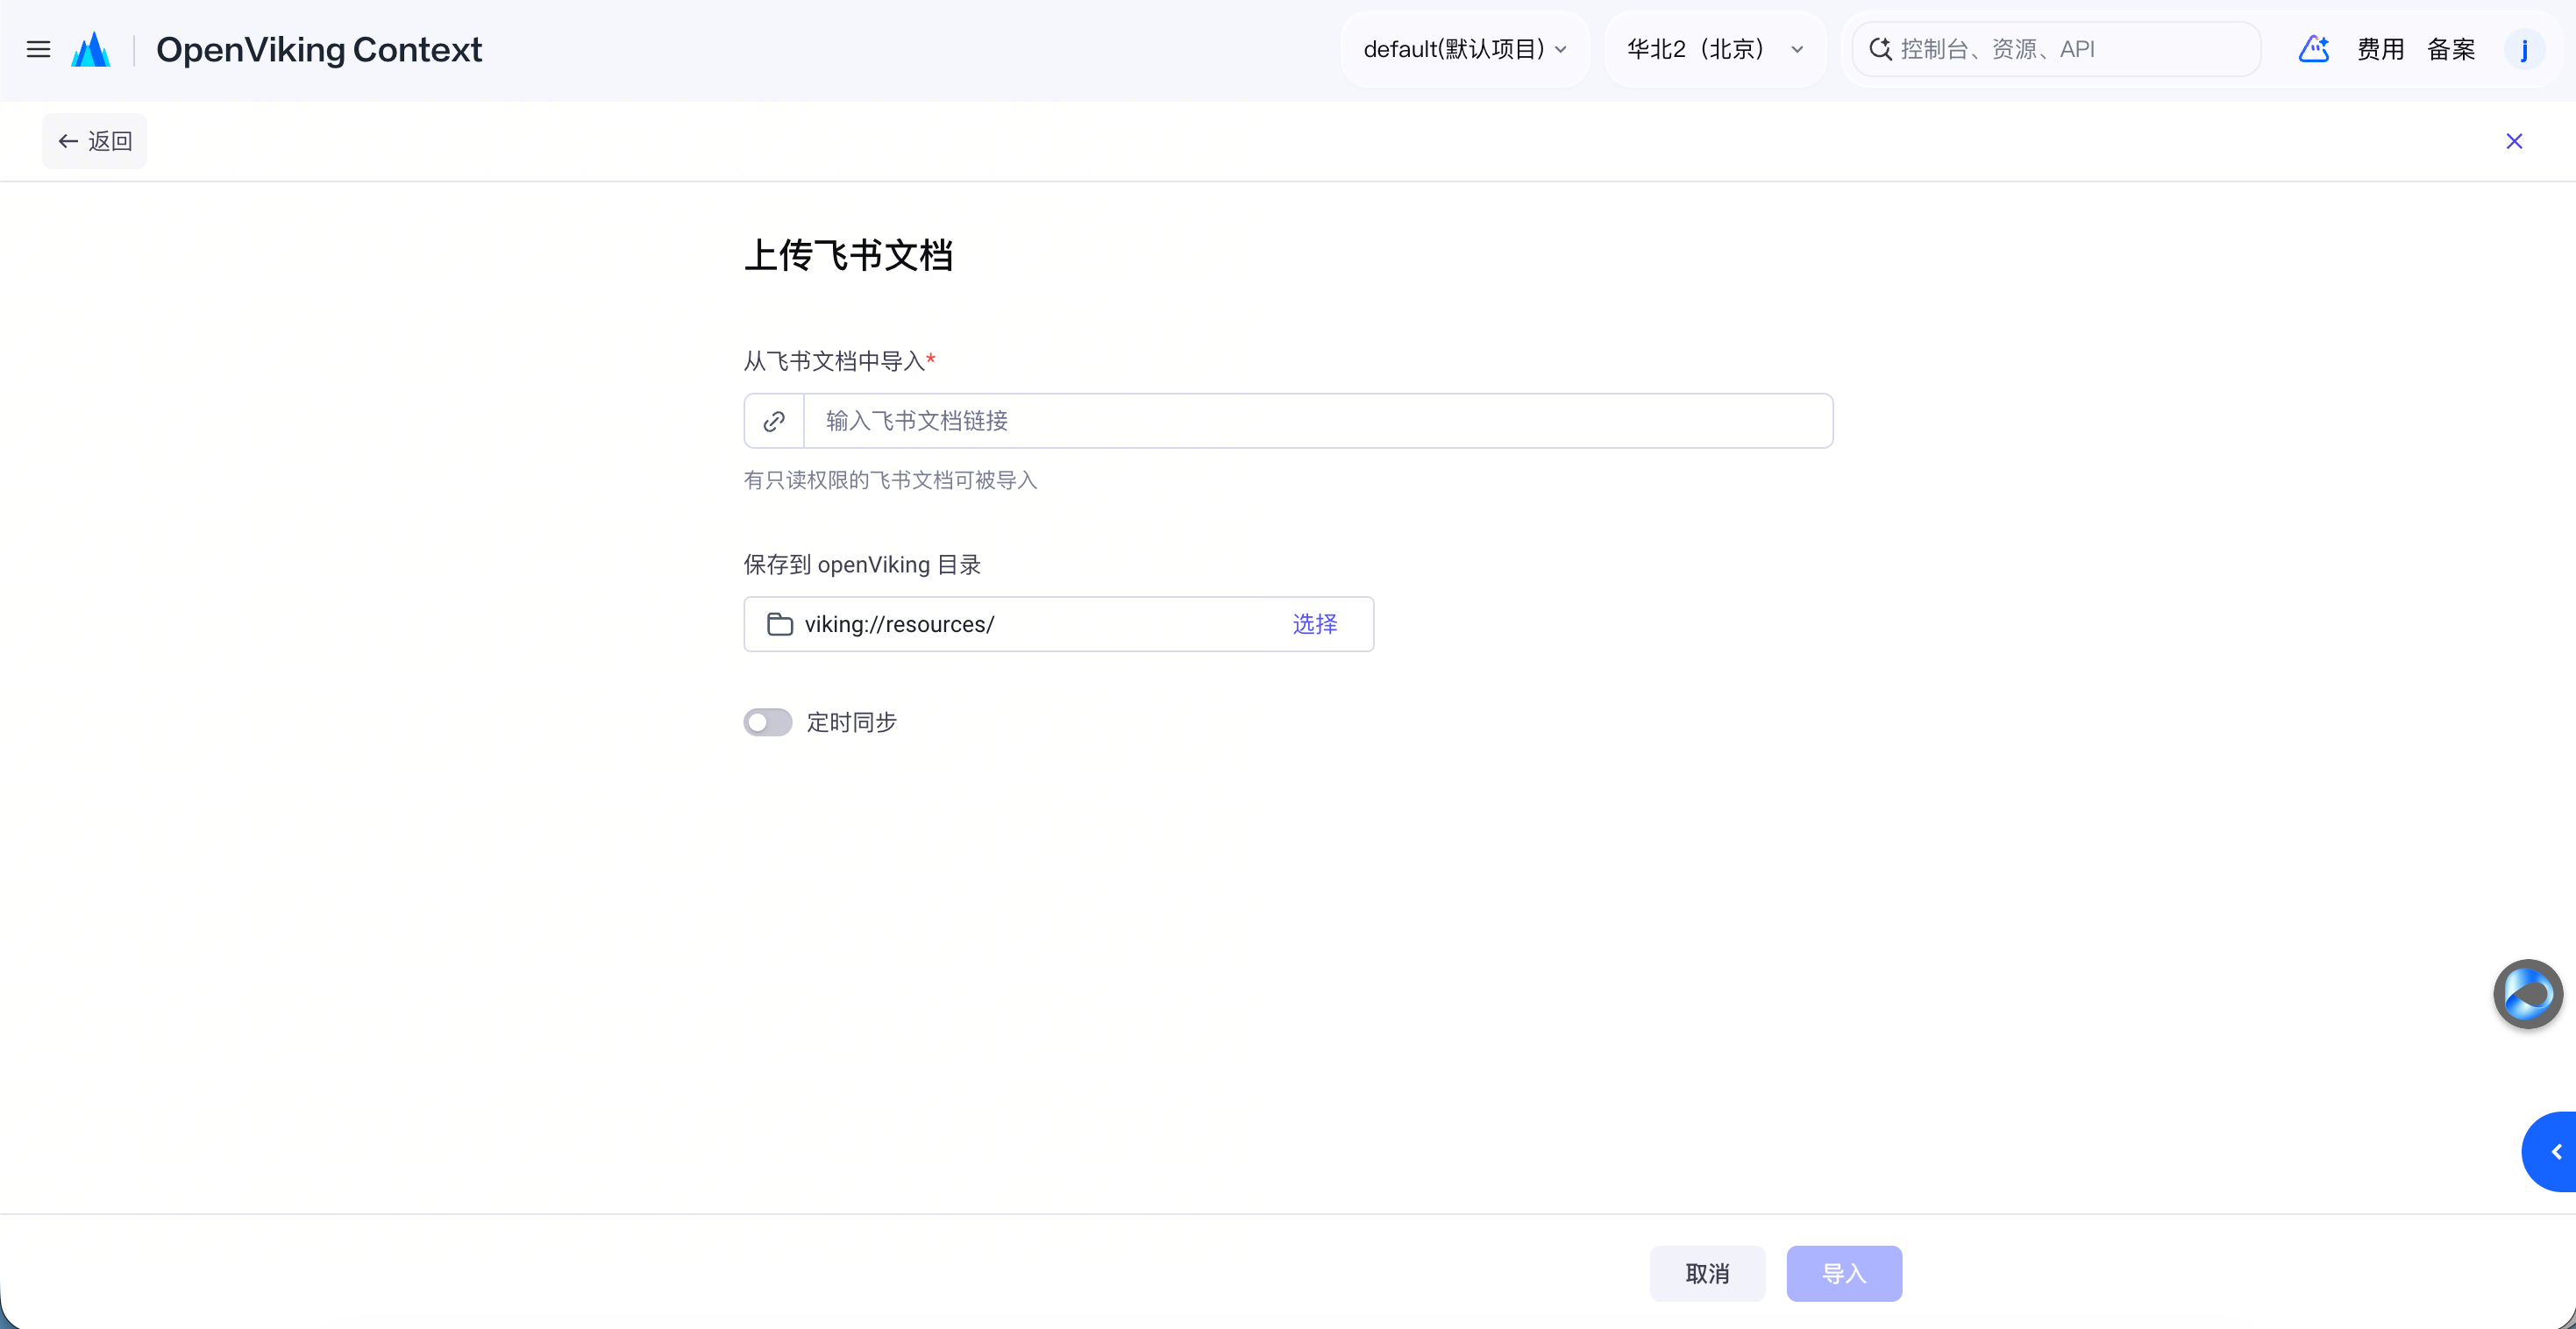Image resolution: width=2576 pixels, height=1329 pixels.
Task: Click the 定时同步 label text
Action: (852, 722)
